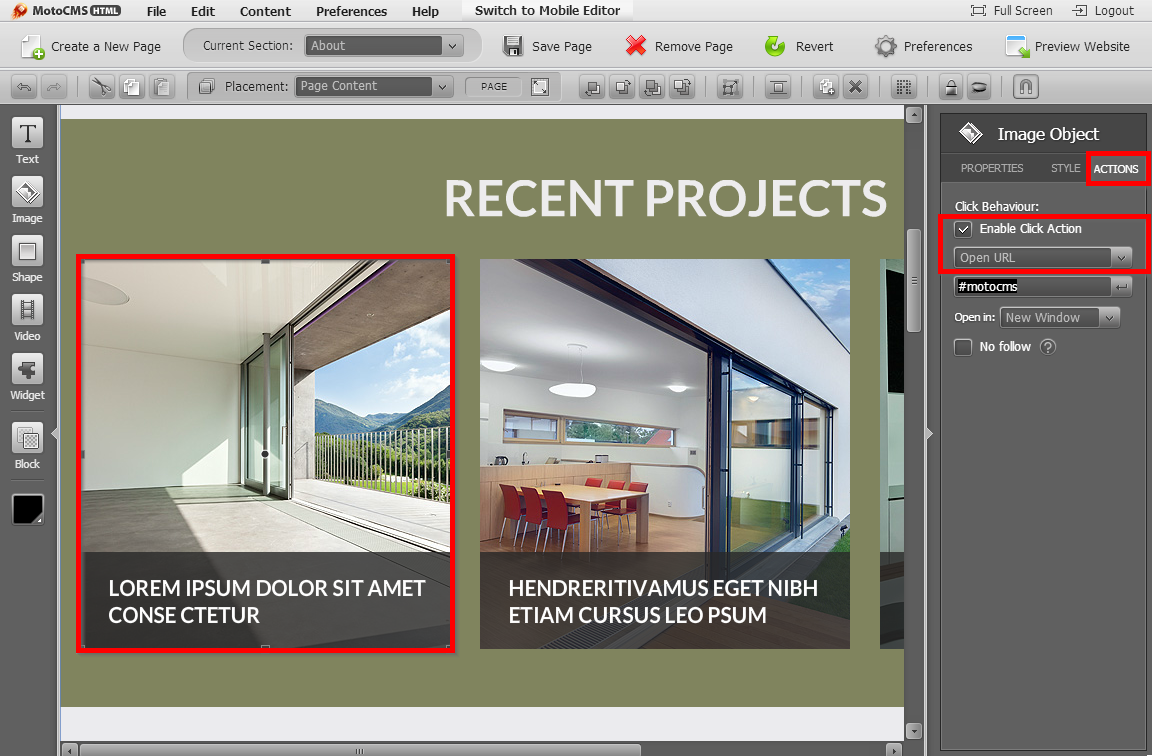This screenshot has width=1152, height=756.
Task: Click Switch to Mobile Editor
Action: pos(547,10)
